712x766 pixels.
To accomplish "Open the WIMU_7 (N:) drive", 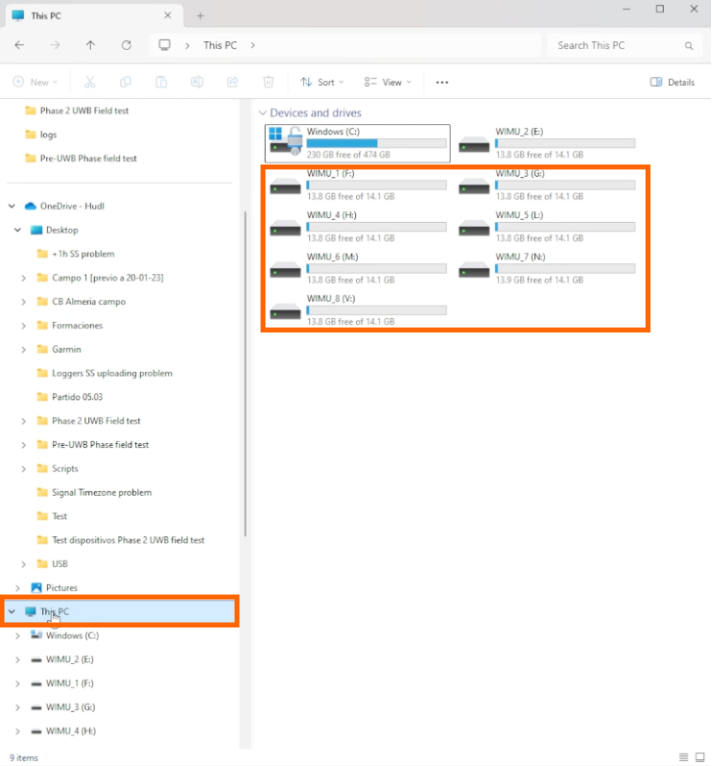I will 547,269.
